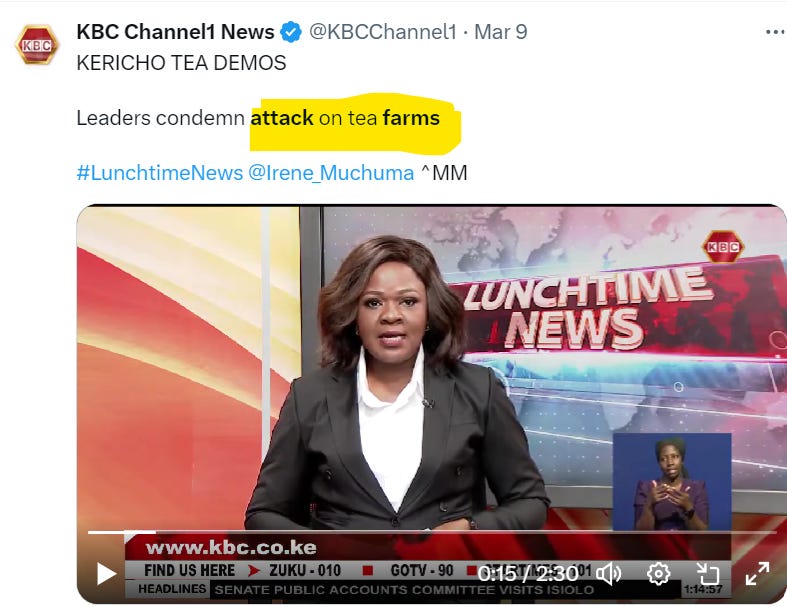
Task: Play the video with the play button
Action: [106, 573]
